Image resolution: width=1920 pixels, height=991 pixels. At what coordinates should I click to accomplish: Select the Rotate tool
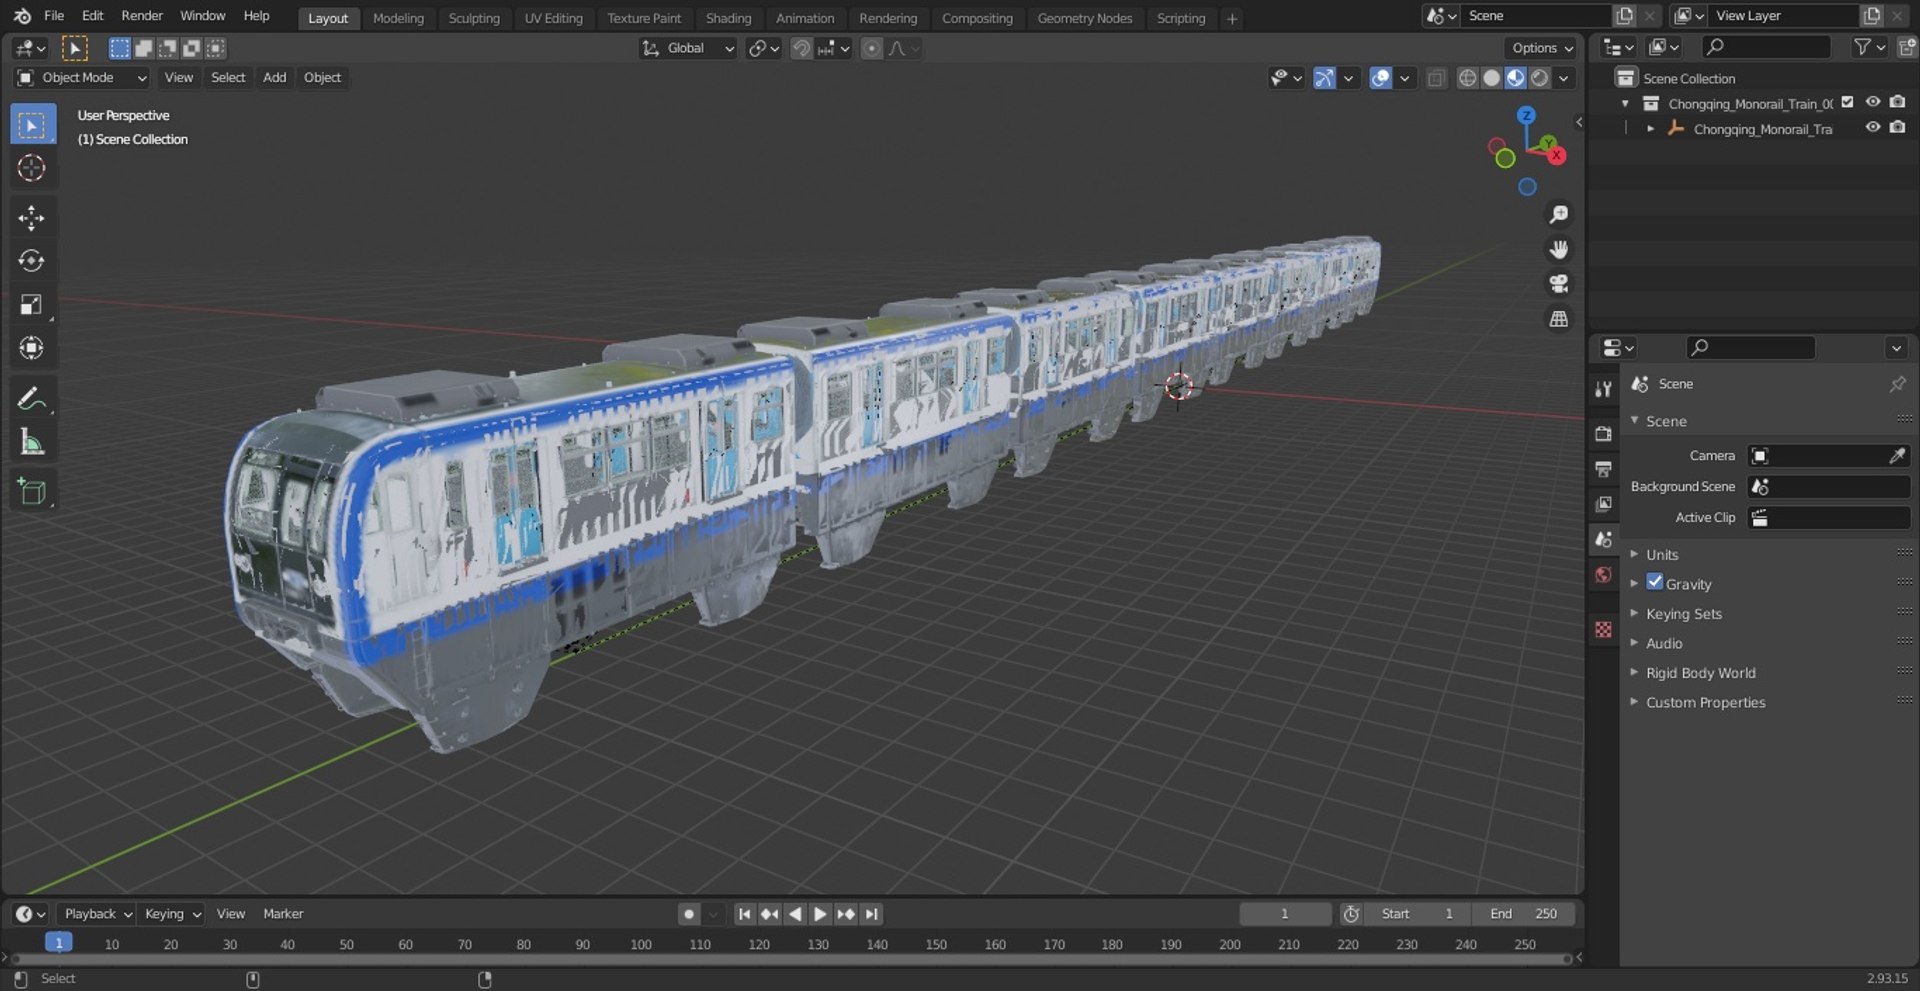(x=32, y=261)
